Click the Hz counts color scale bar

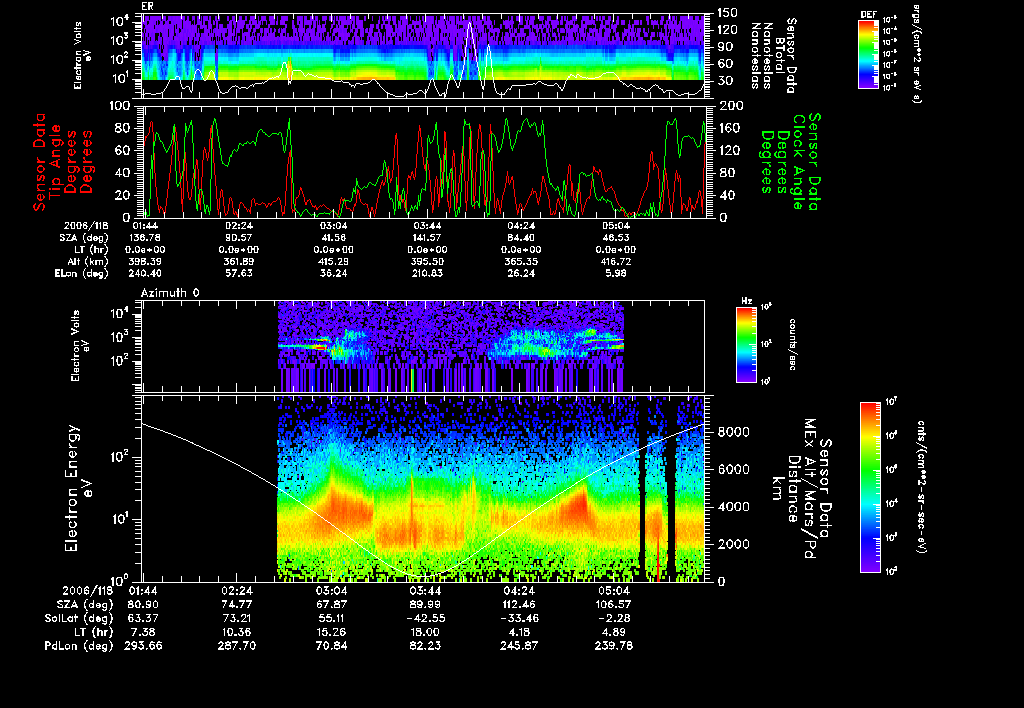point(746,344)
